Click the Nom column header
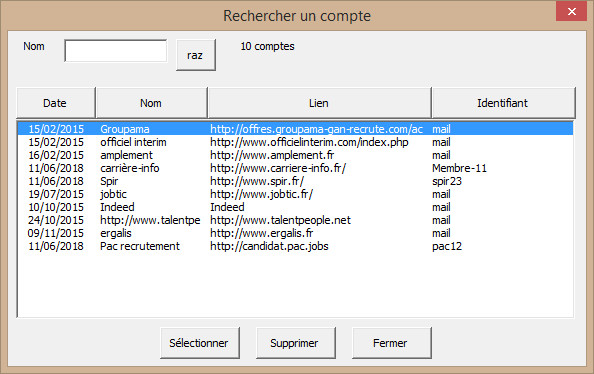Image resolution: width=594 pixels, height=374 pixels. click(x=152, y=103)
